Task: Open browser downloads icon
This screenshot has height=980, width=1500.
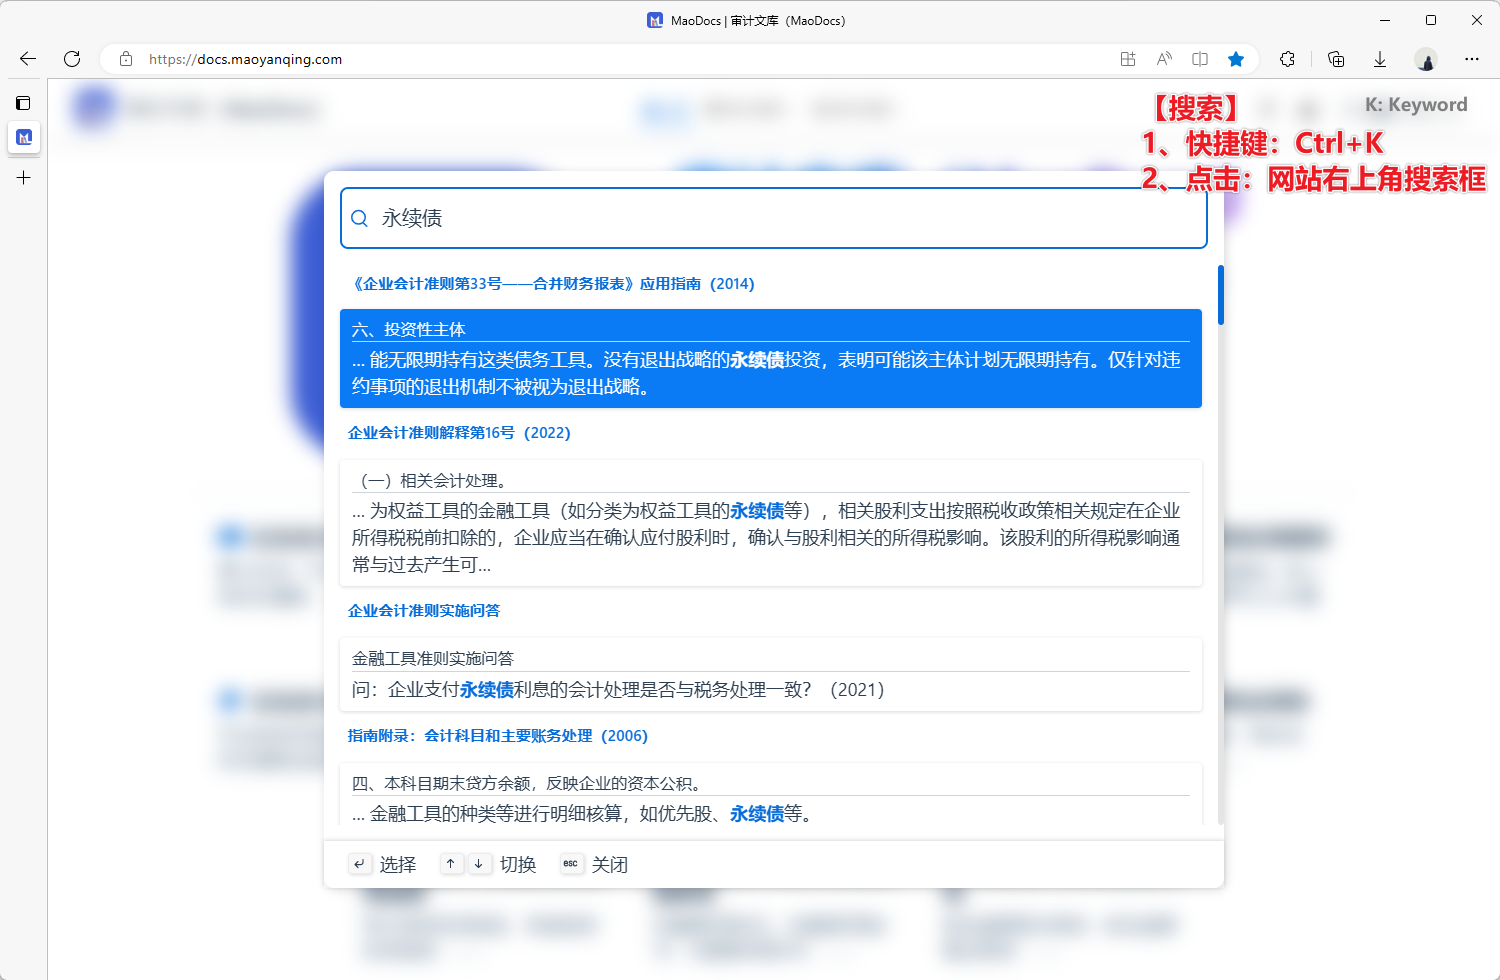Action: click(x=1380, y=59)
